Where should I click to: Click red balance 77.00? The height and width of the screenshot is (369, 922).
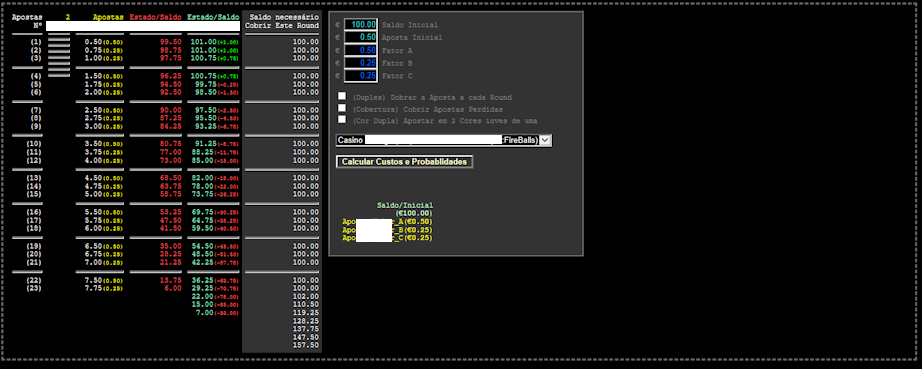tap(171, 152)
